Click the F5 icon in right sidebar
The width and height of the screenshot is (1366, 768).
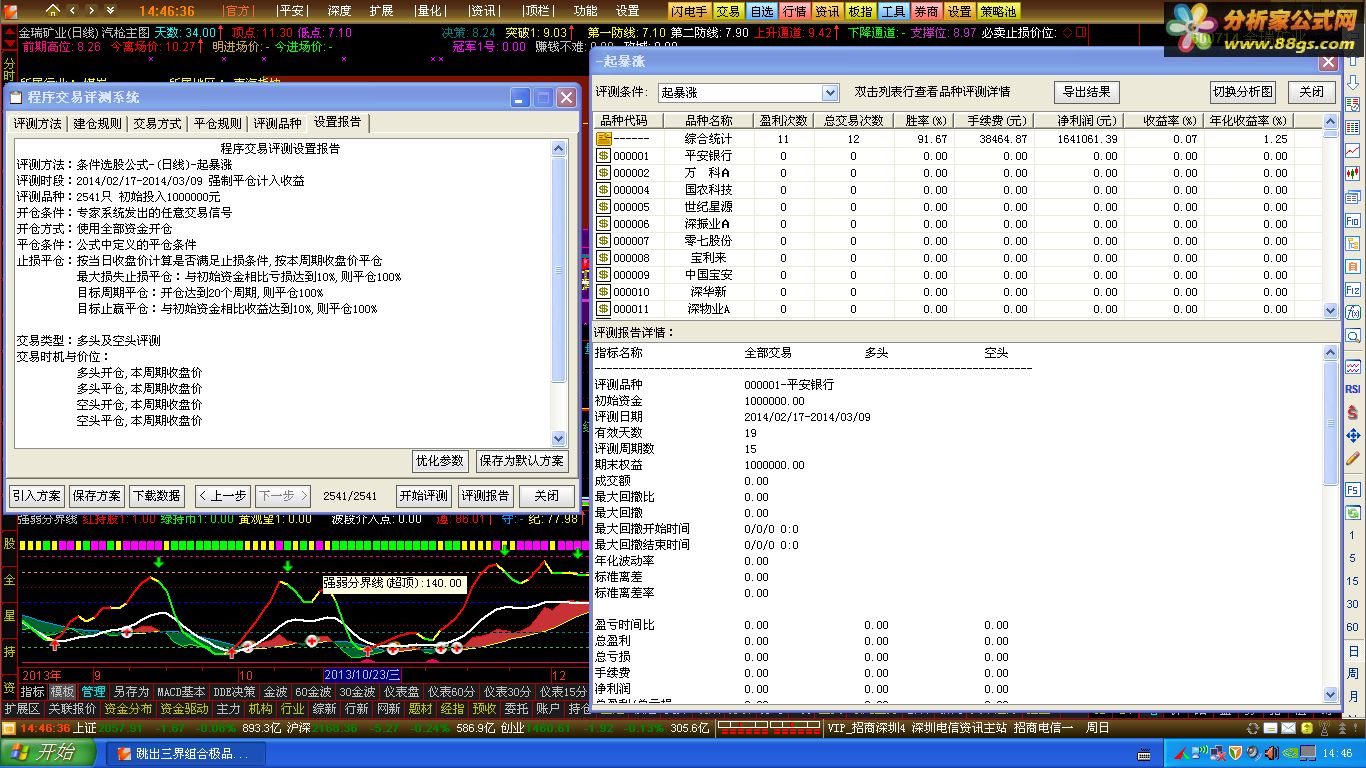(x=1353, y=490)
